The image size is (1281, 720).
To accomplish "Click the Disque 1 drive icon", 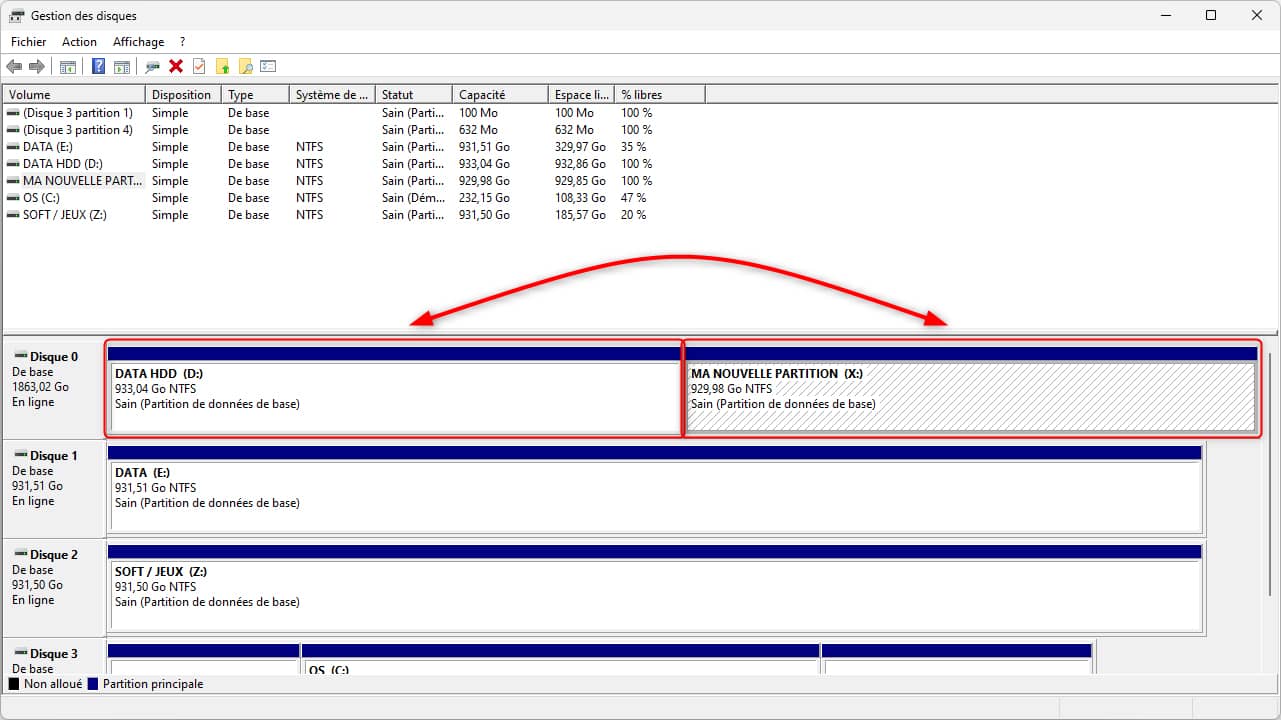I will pyautogui.click(x=20, y=455).
